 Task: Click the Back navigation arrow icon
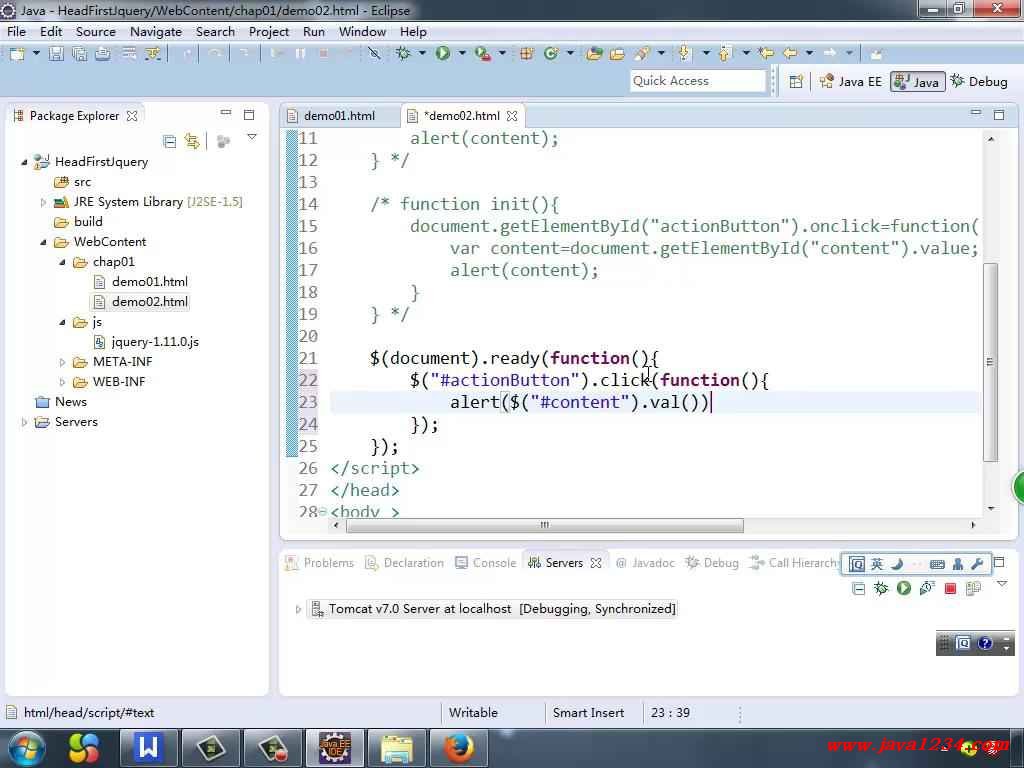[x=790, y=54]
